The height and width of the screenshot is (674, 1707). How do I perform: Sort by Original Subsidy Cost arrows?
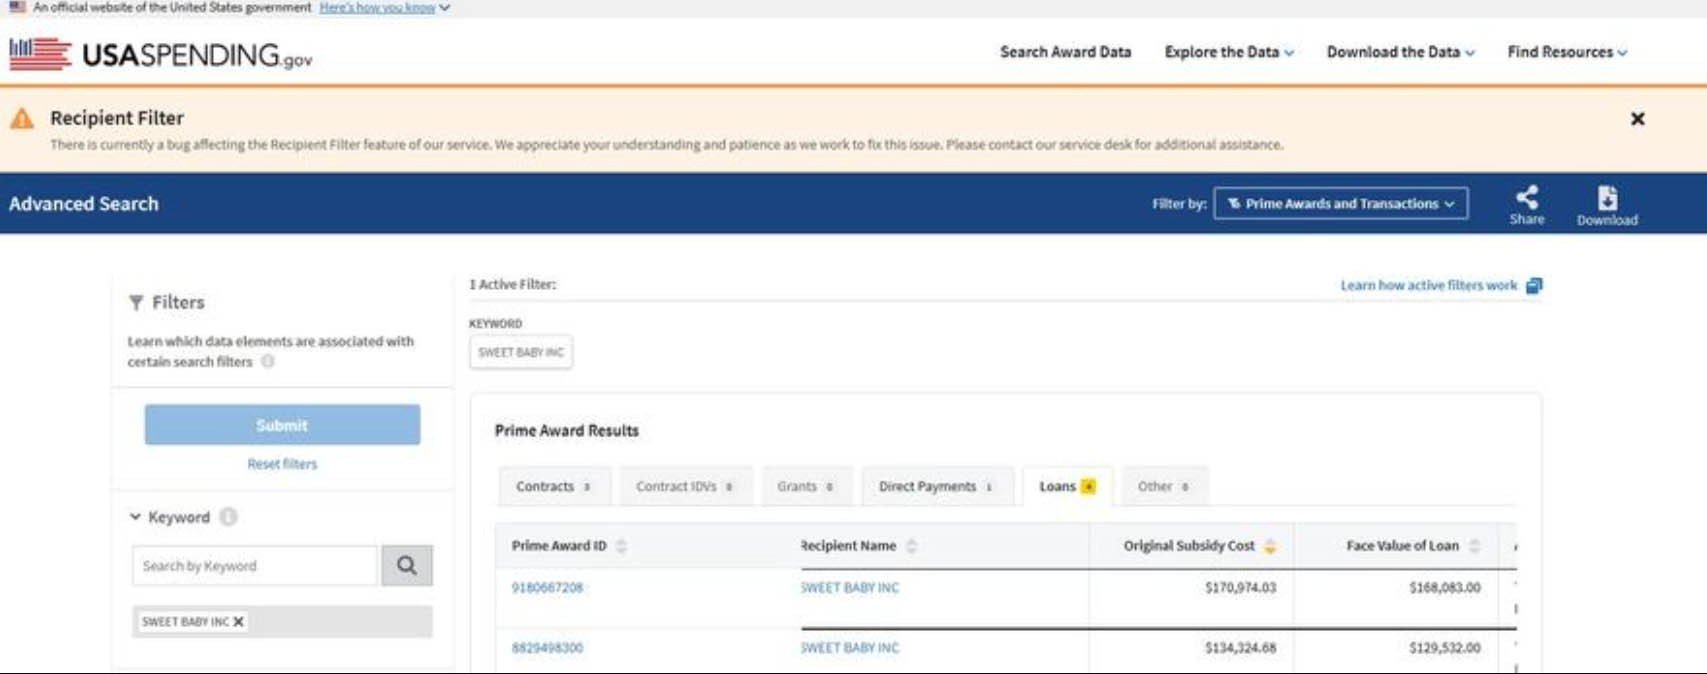coord(1270,546)
